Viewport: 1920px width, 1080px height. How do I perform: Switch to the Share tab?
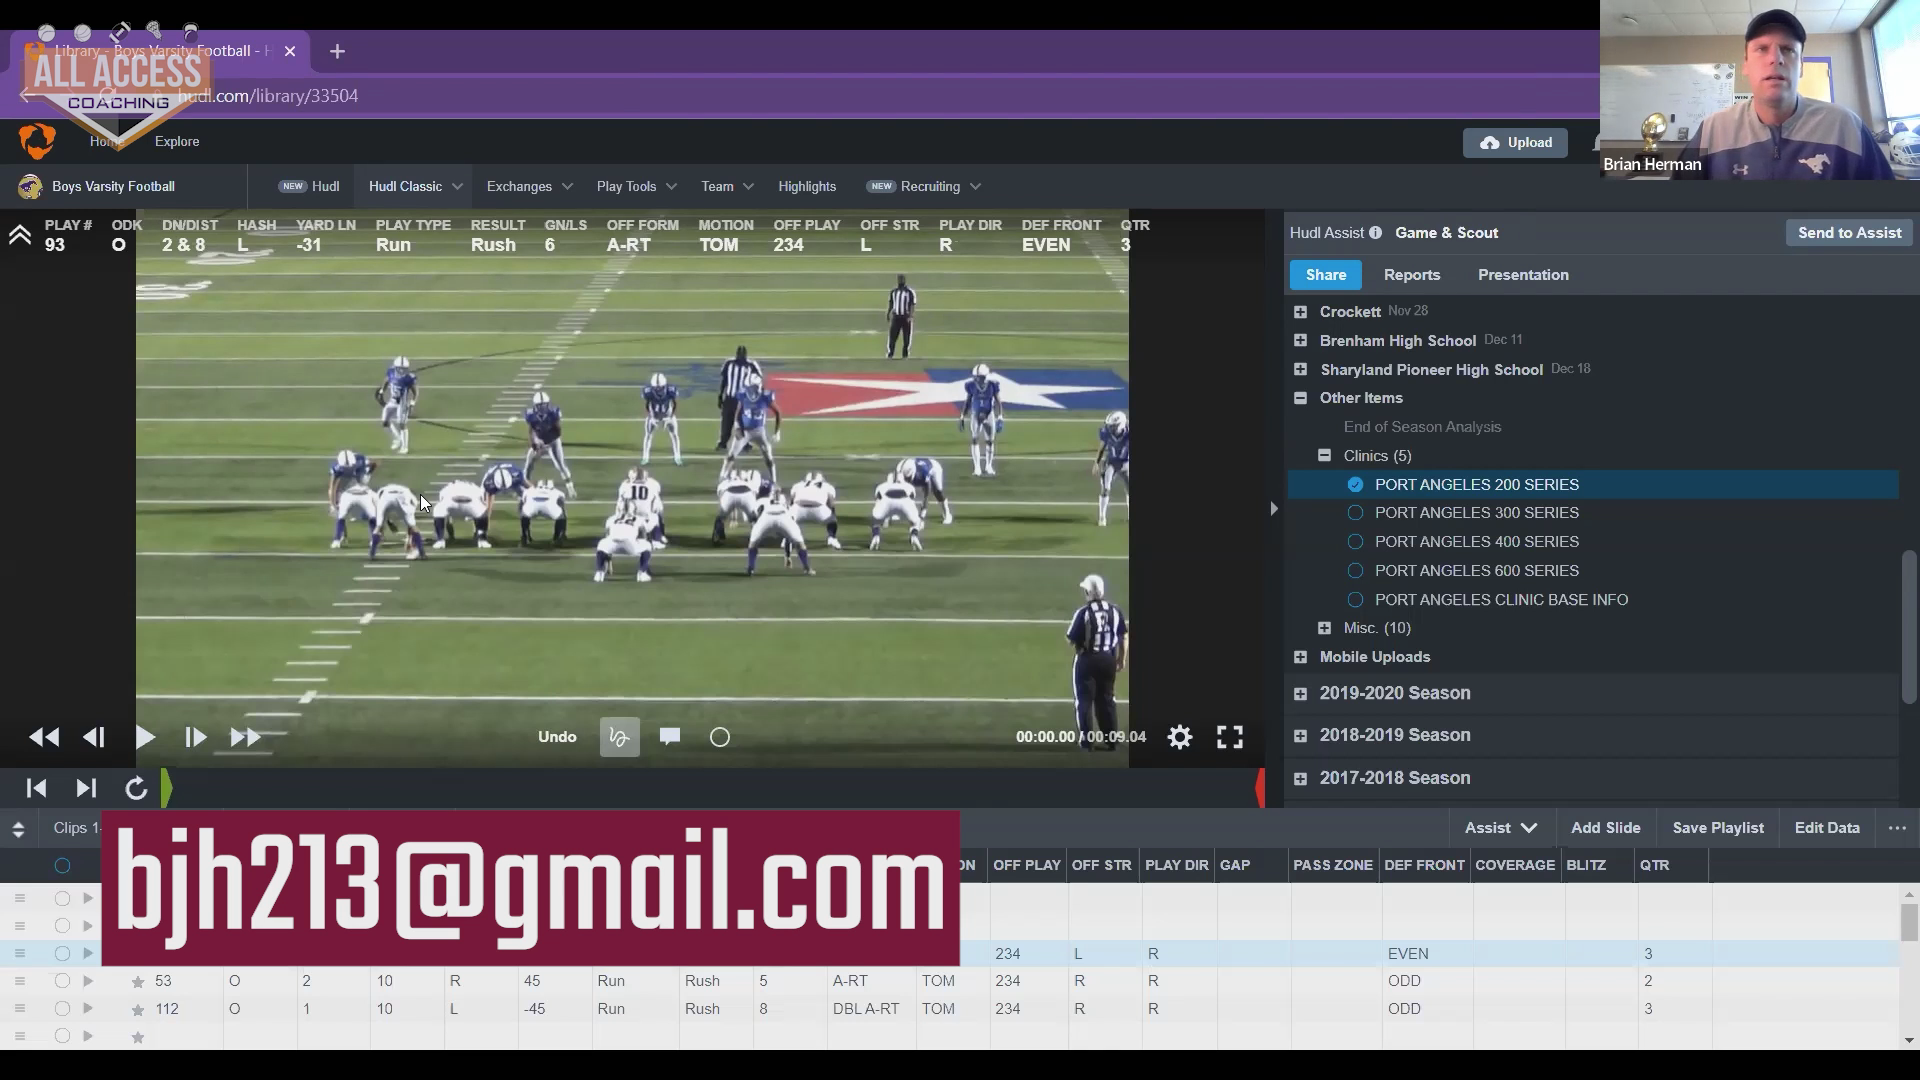(x=1326, y=275)
